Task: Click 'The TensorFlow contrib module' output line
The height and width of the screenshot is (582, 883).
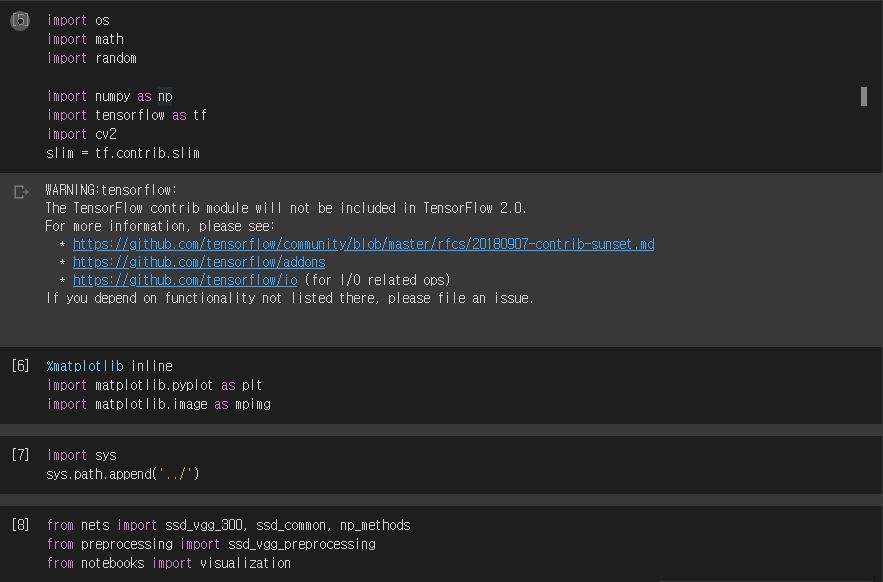Action: [x=286, y=208]
